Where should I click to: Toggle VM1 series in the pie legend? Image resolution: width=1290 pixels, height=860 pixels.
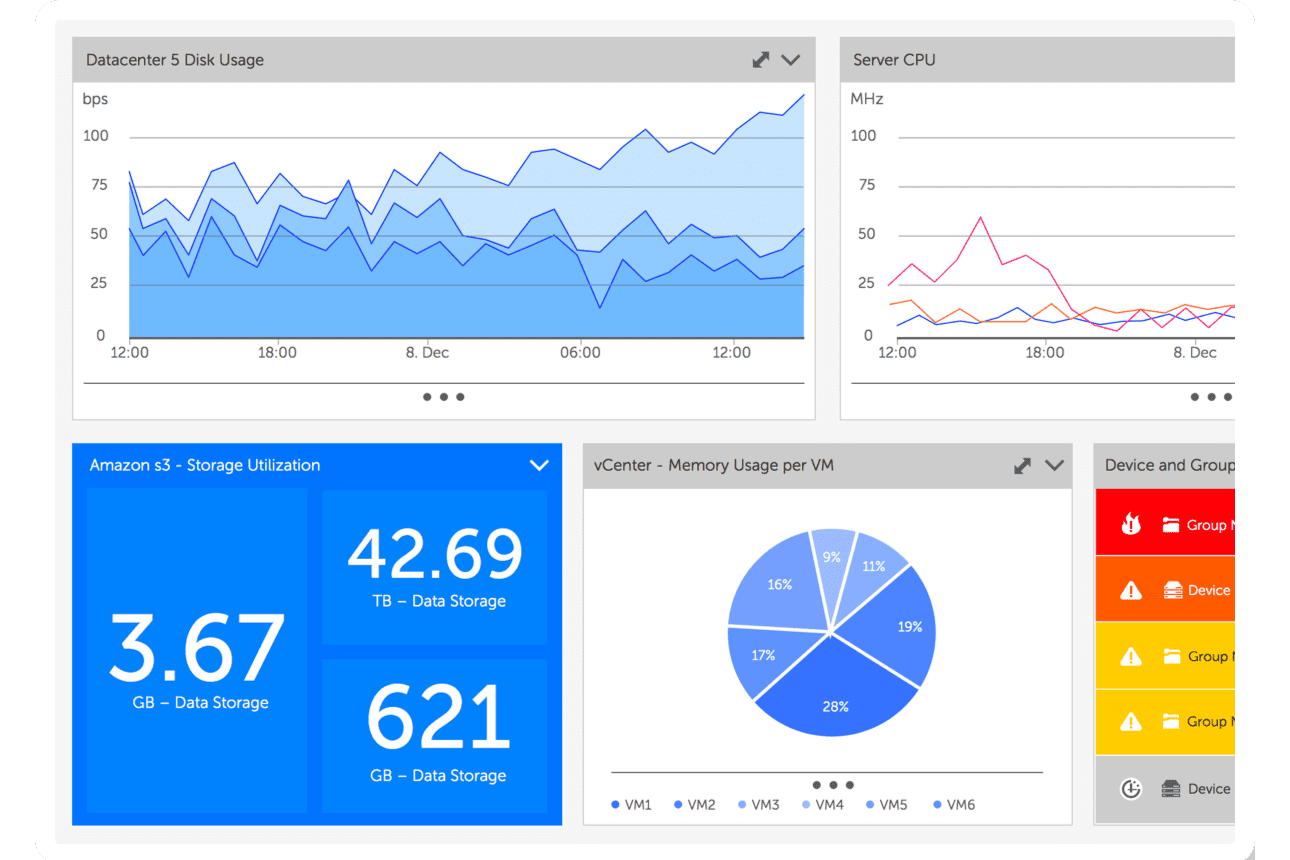click(x=631, y=804)
